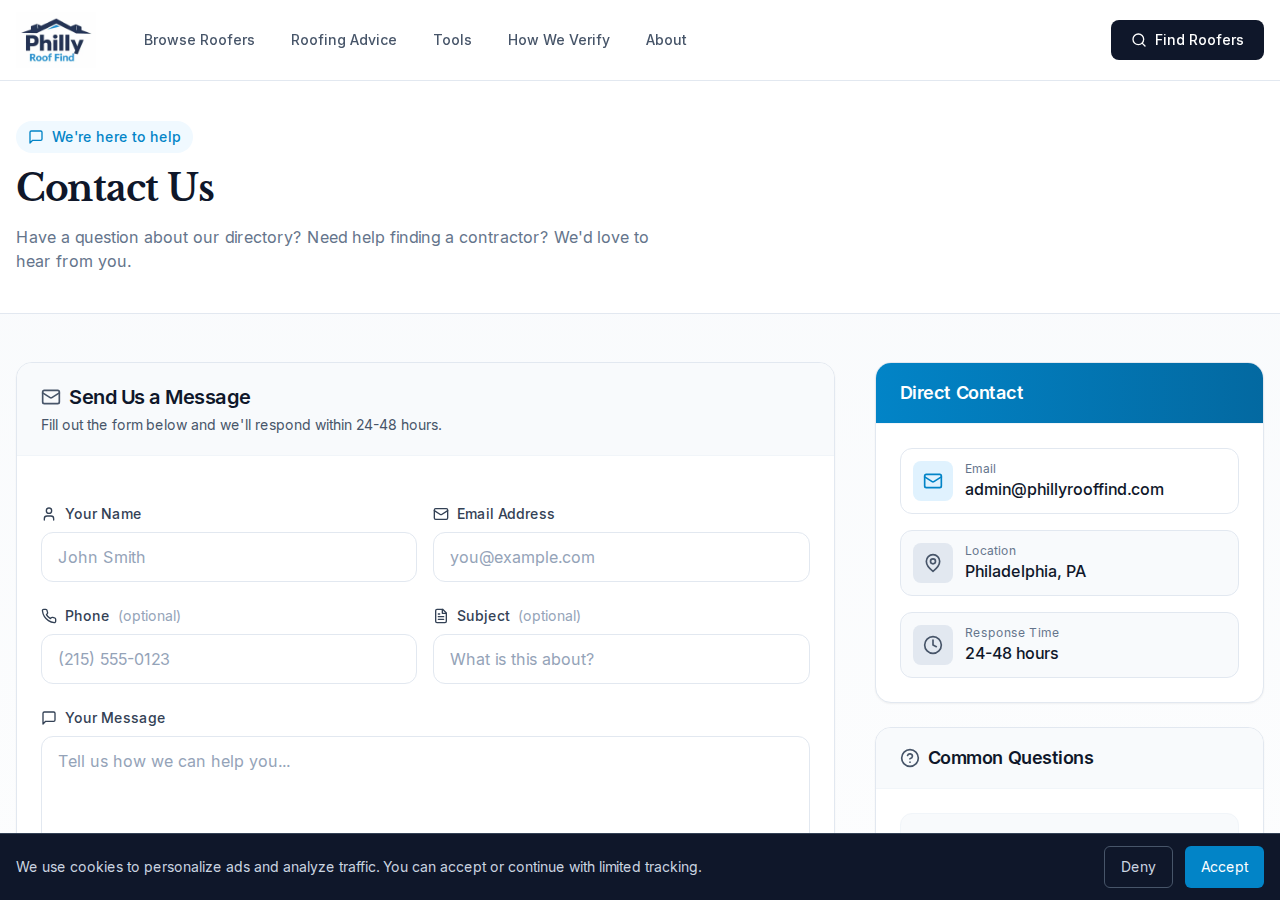Click the phone icon next to Phone label

coord(49,616)
